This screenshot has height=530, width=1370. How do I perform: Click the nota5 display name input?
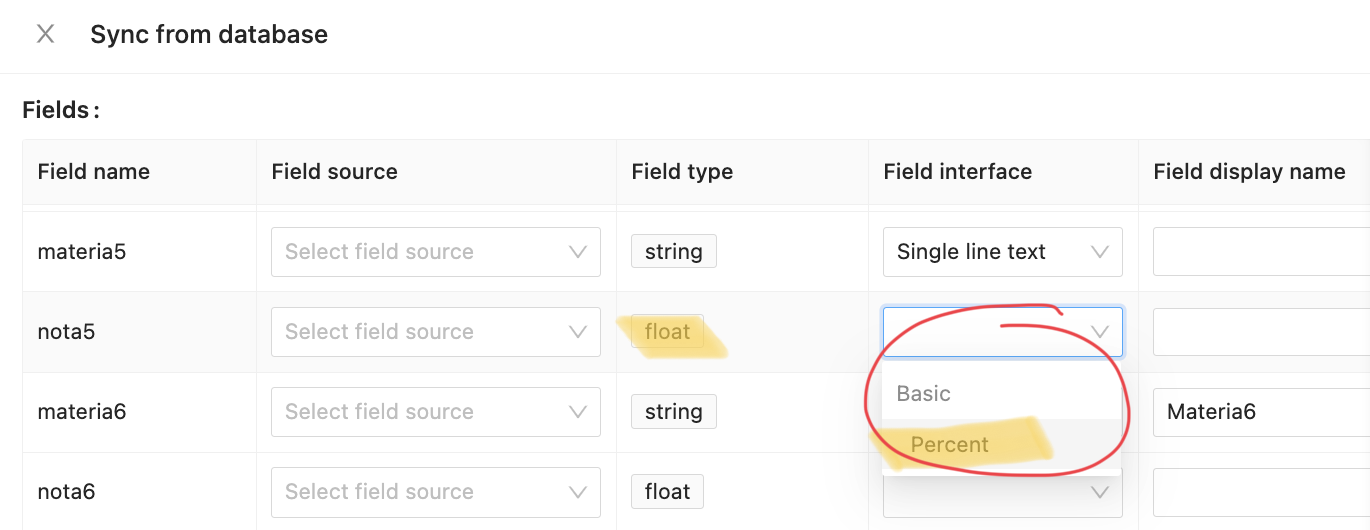coord(1260,332)
